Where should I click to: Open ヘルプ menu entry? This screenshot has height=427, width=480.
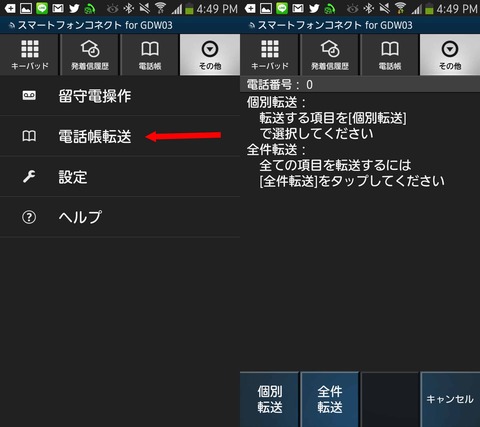120,217
